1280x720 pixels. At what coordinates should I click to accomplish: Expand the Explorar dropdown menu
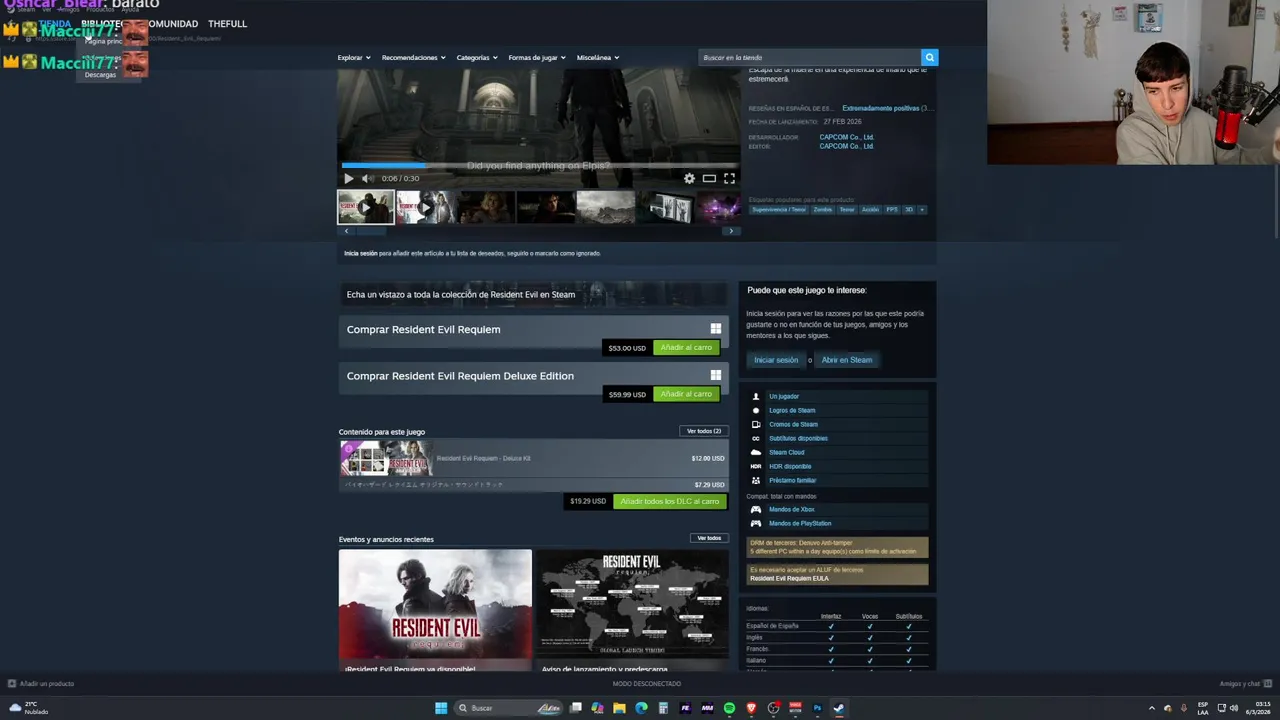(x=354, y=58)
